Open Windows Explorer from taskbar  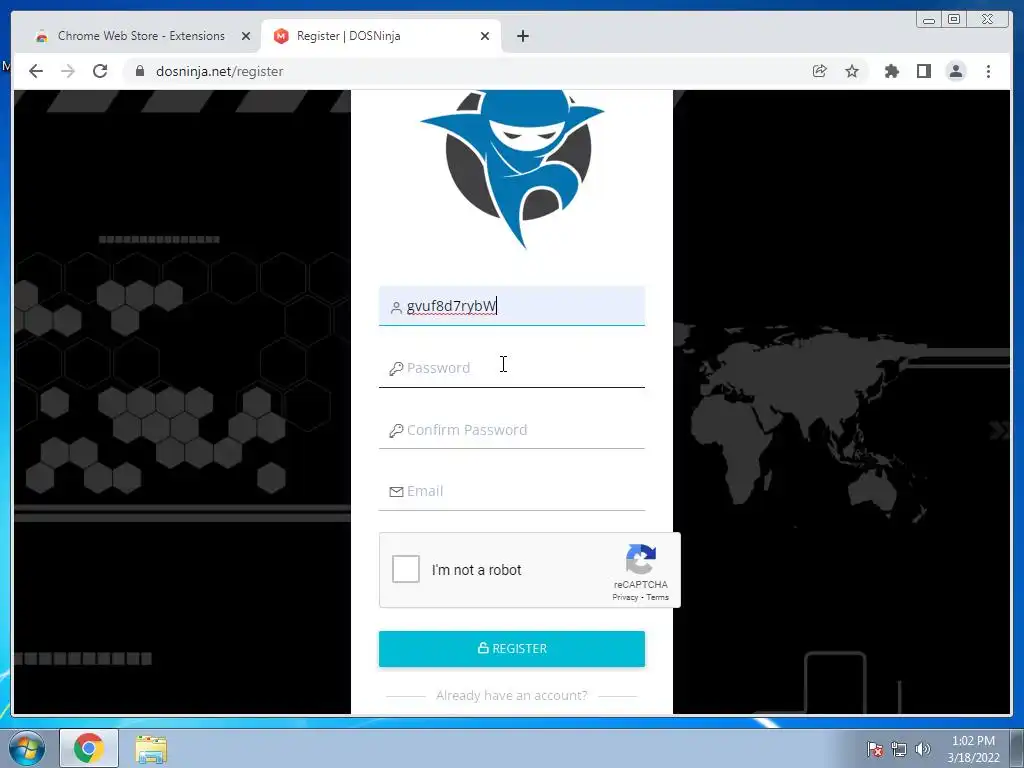coord(151,748)
